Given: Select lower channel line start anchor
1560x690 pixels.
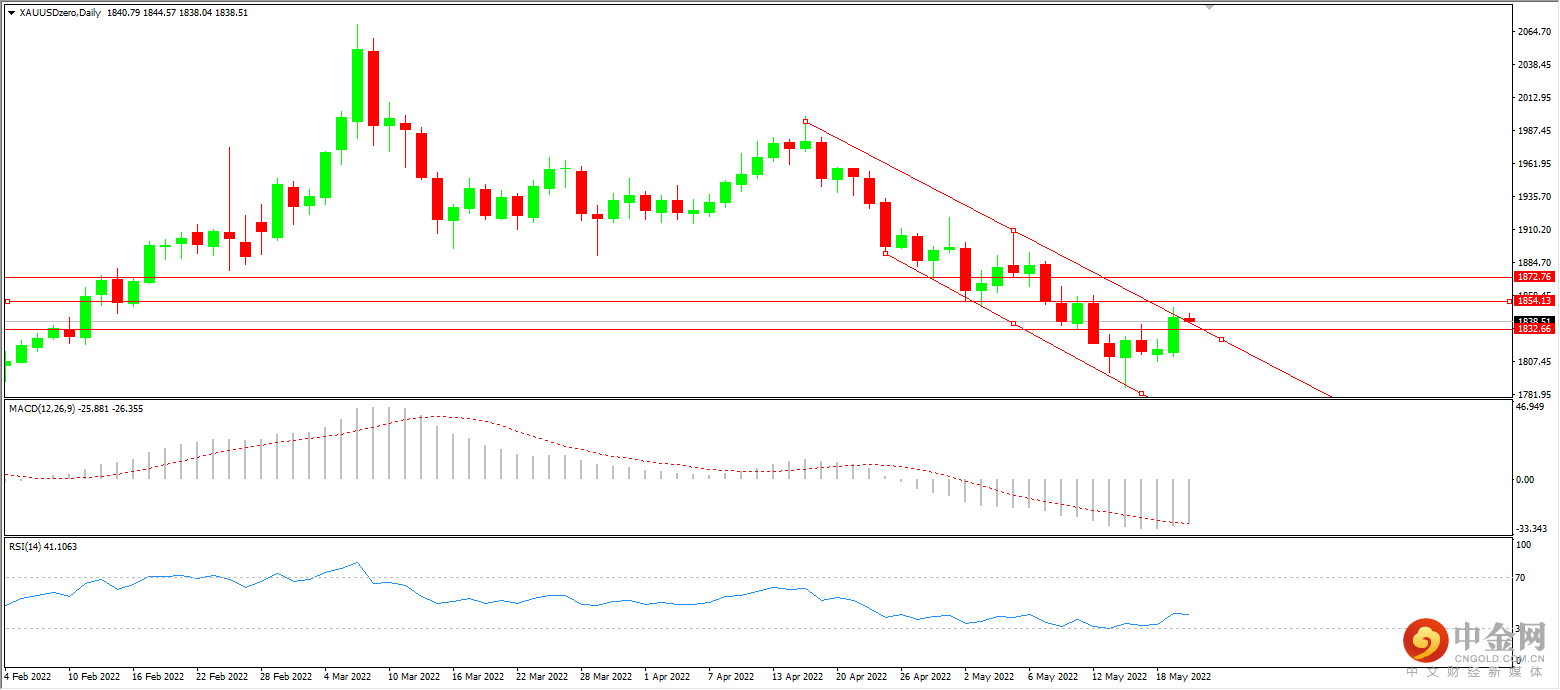Looking at the screenshot, I should point(885,254).
